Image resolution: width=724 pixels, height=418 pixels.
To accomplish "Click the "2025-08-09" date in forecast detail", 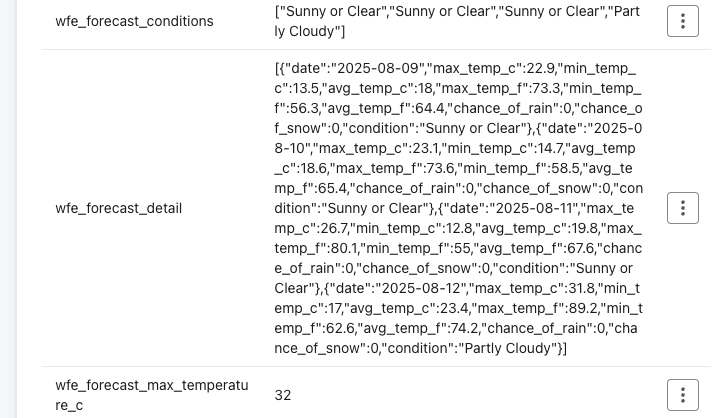I will (376, 68).
